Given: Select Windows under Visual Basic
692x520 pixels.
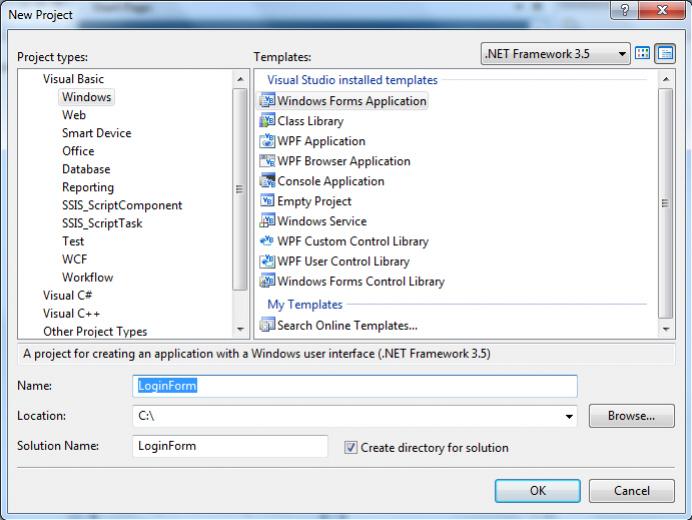Looking at the screenshot, I should tap(86, 97).
